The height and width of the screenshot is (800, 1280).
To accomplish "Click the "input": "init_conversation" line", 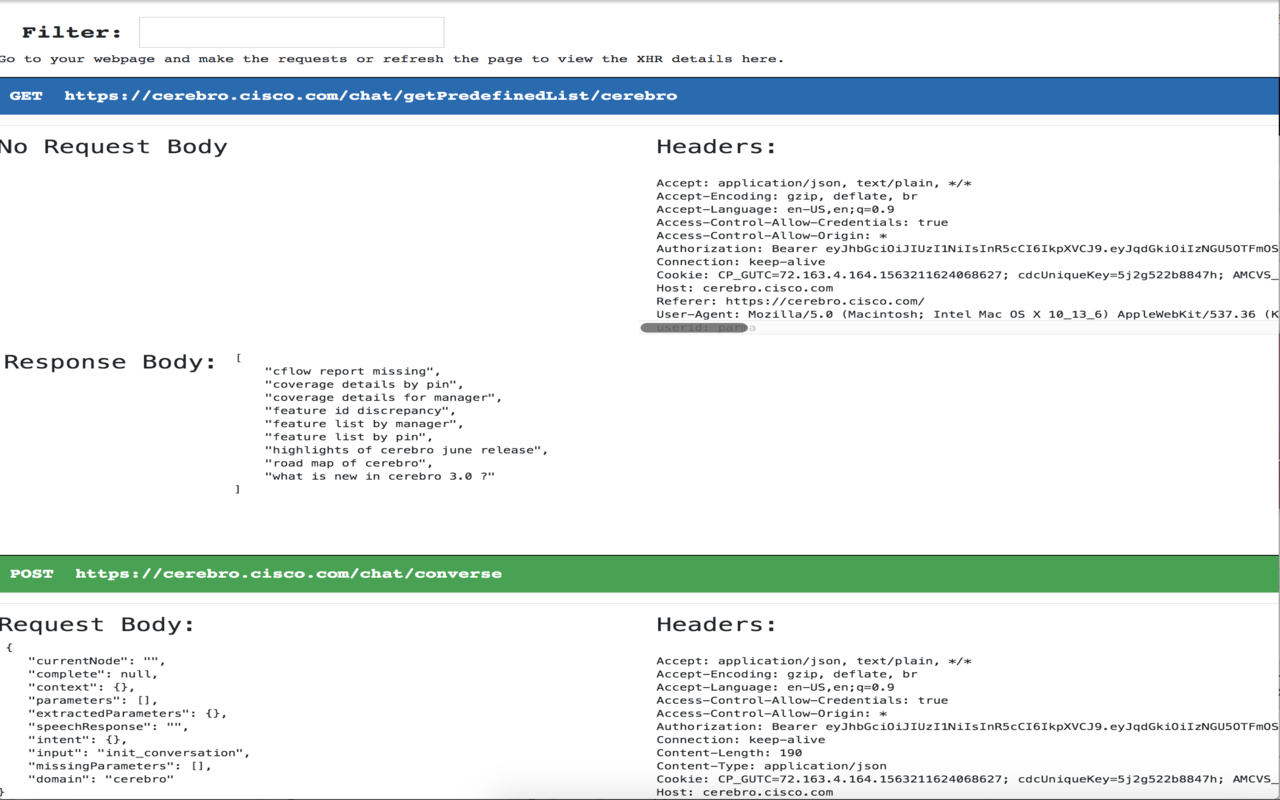I will 139,752.
